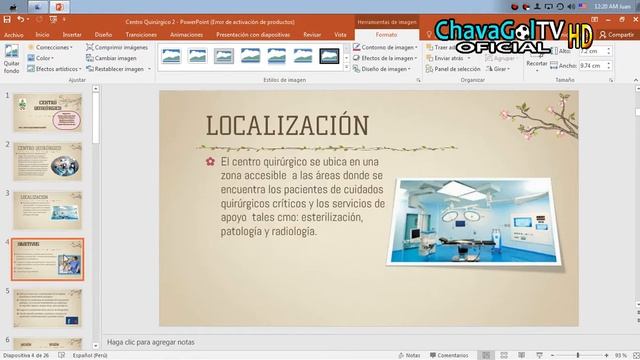Select slide 4 Objetivos thumbnail
The width and height of the screenshot is (640, 360).
point(48,259)
